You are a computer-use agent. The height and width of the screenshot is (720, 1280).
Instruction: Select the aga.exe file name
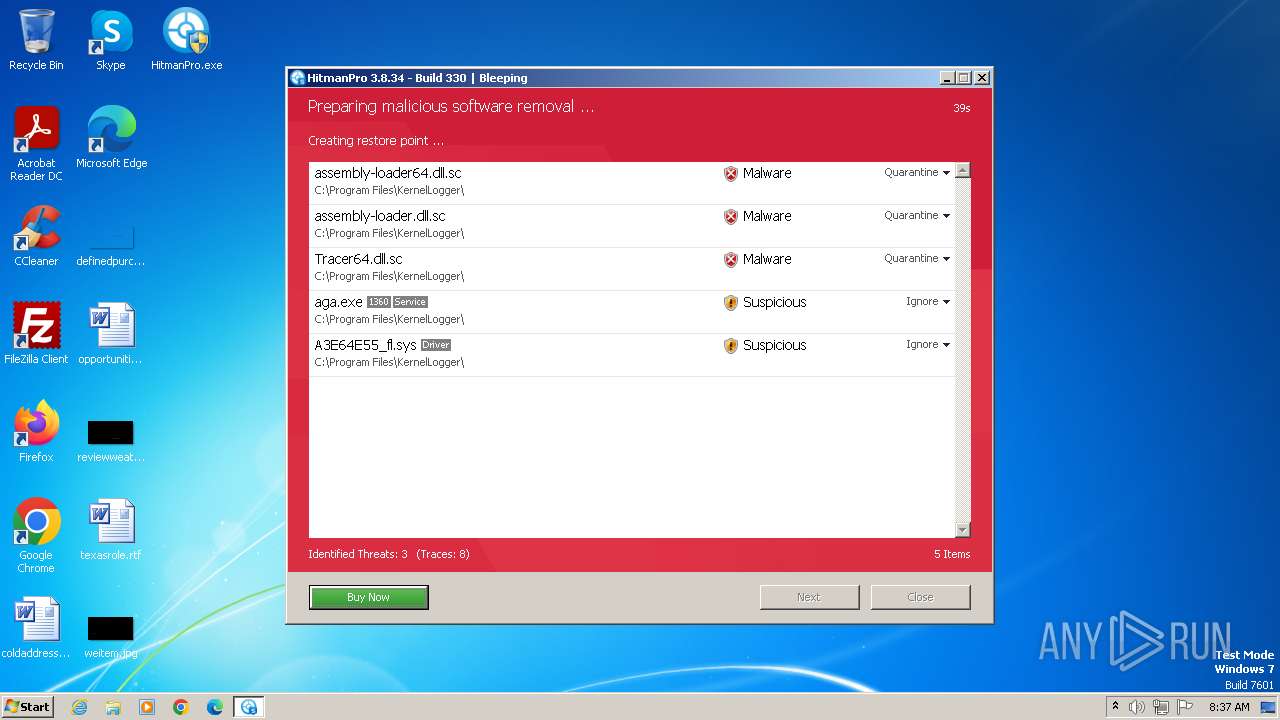(338, 302)
